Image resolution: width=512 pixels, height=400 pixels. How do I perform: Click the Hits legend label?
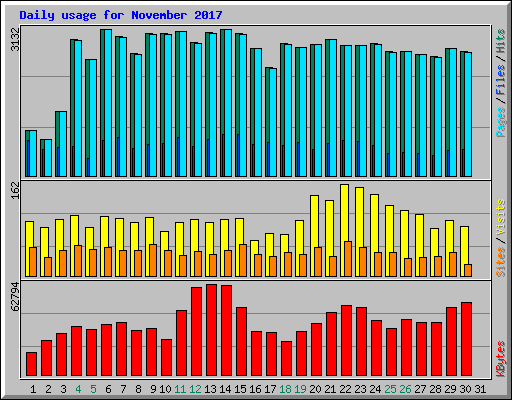point(500,41)
